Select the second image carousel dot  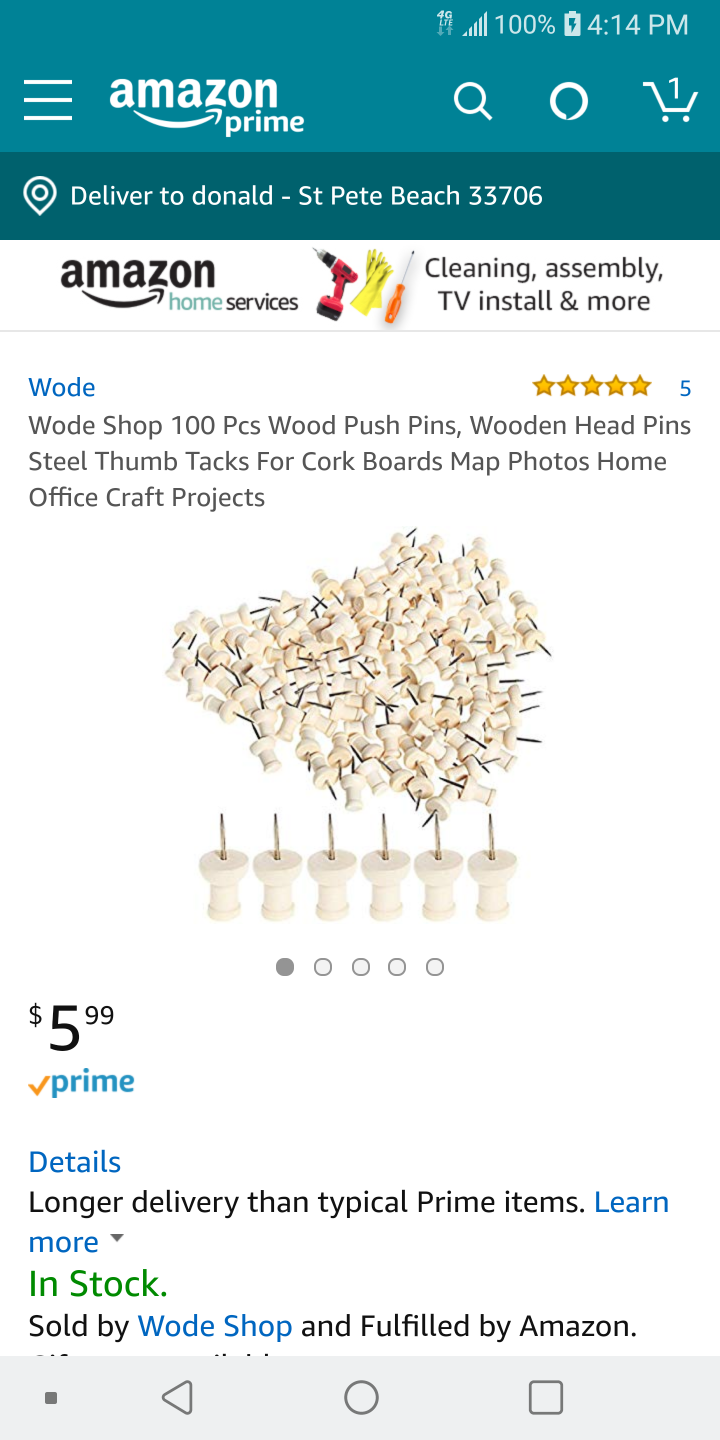pyautogui.click(x=322, y=967)
